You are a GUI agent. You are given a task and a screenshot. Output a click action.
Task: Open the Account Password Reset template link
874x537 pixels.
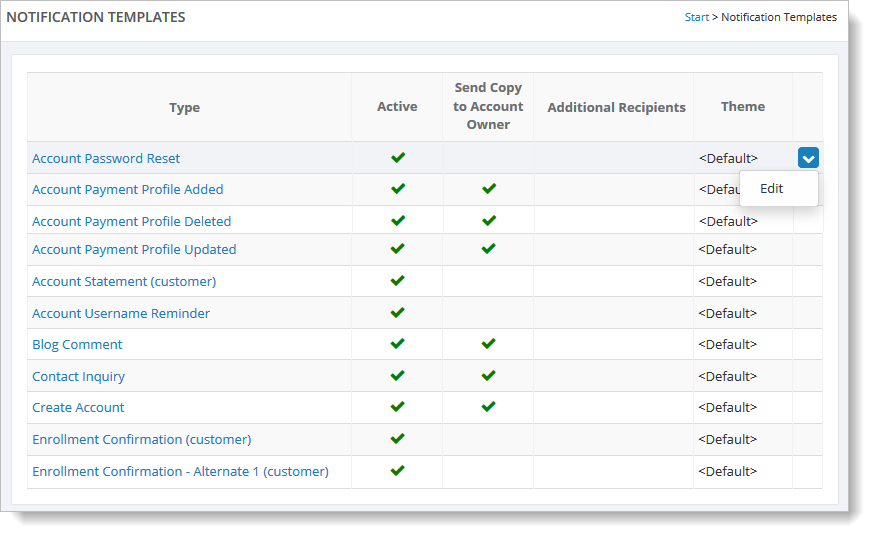coord(106,158)
